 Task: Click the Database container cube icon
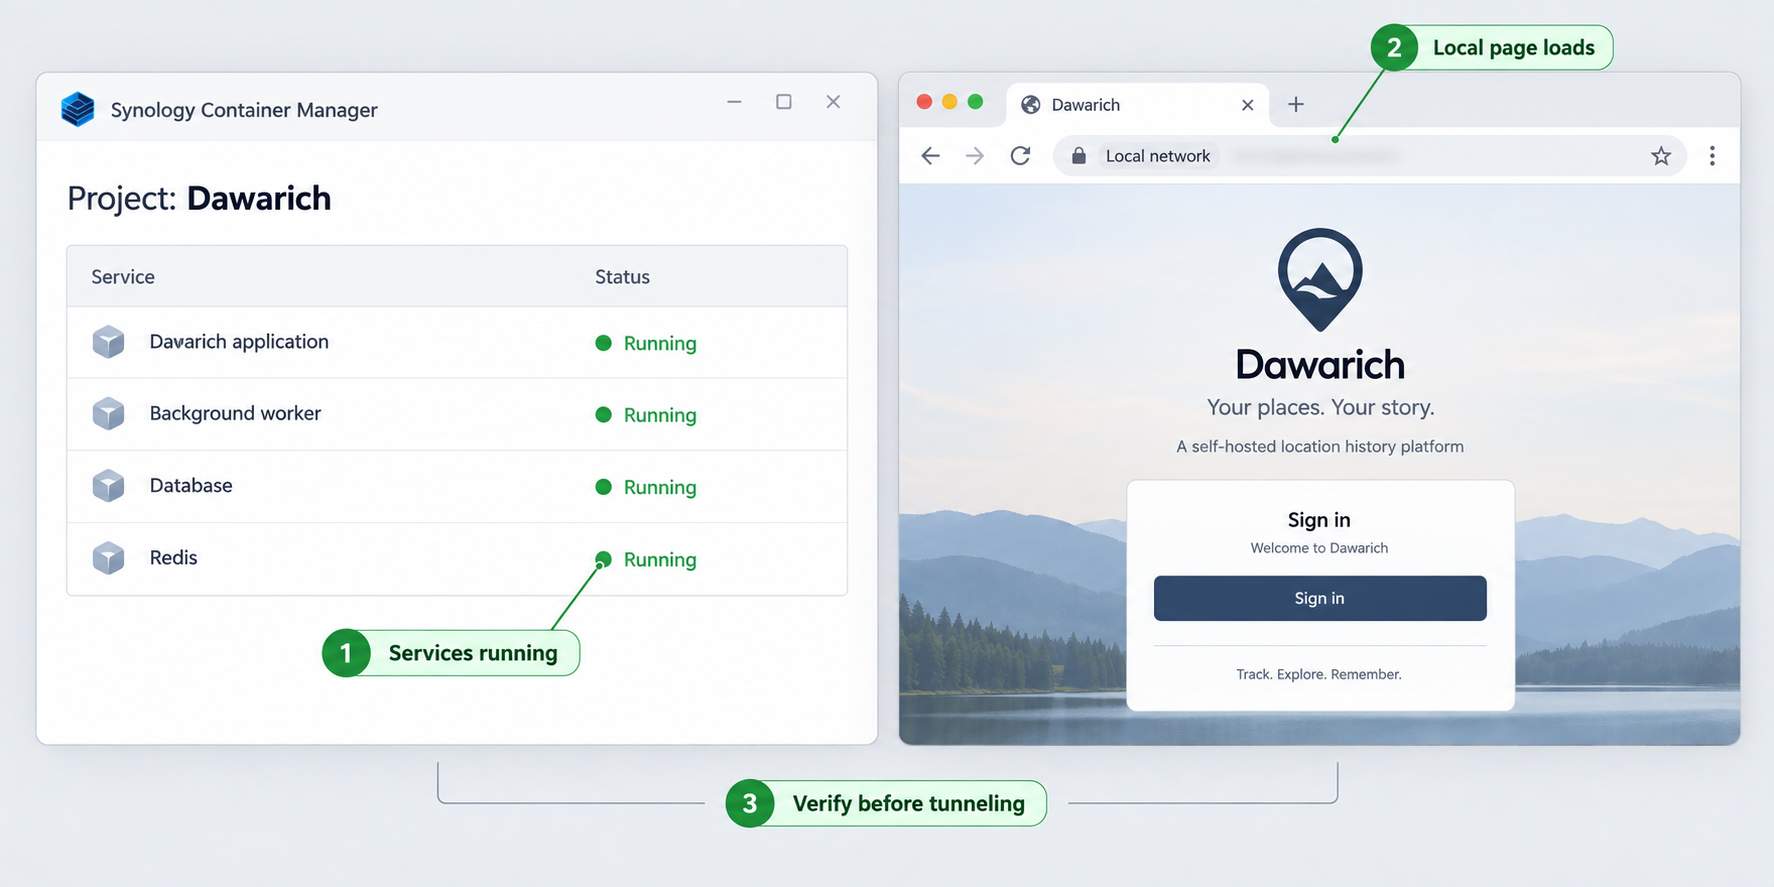[x=108, y=486]
